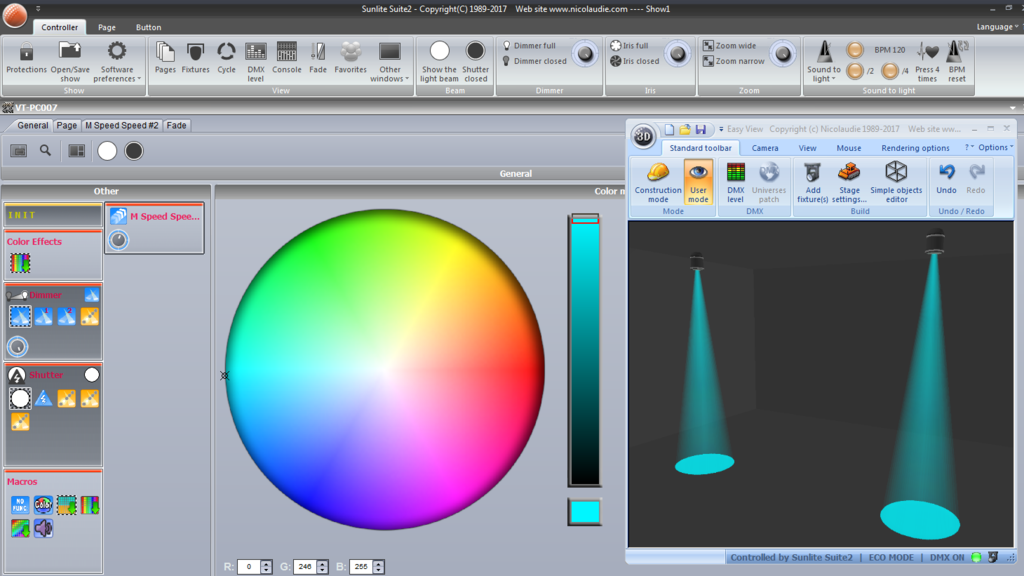Open the Protections lock icon
This screenshot has height=576, width=1024.
(26, 58)
